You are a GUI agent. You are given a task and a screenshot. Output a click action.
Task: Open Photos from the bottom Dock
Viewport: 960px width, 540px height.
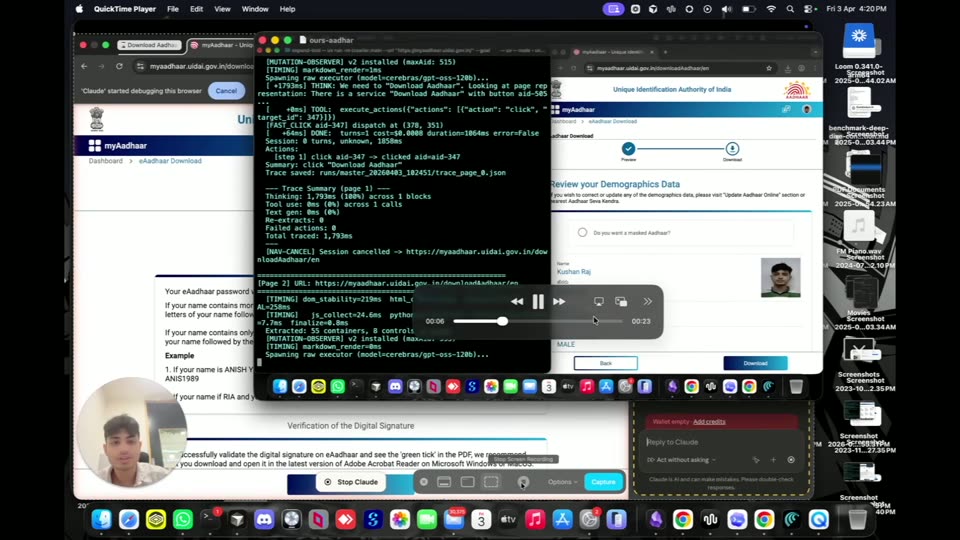pyautogui.click(x=400, y=519)
